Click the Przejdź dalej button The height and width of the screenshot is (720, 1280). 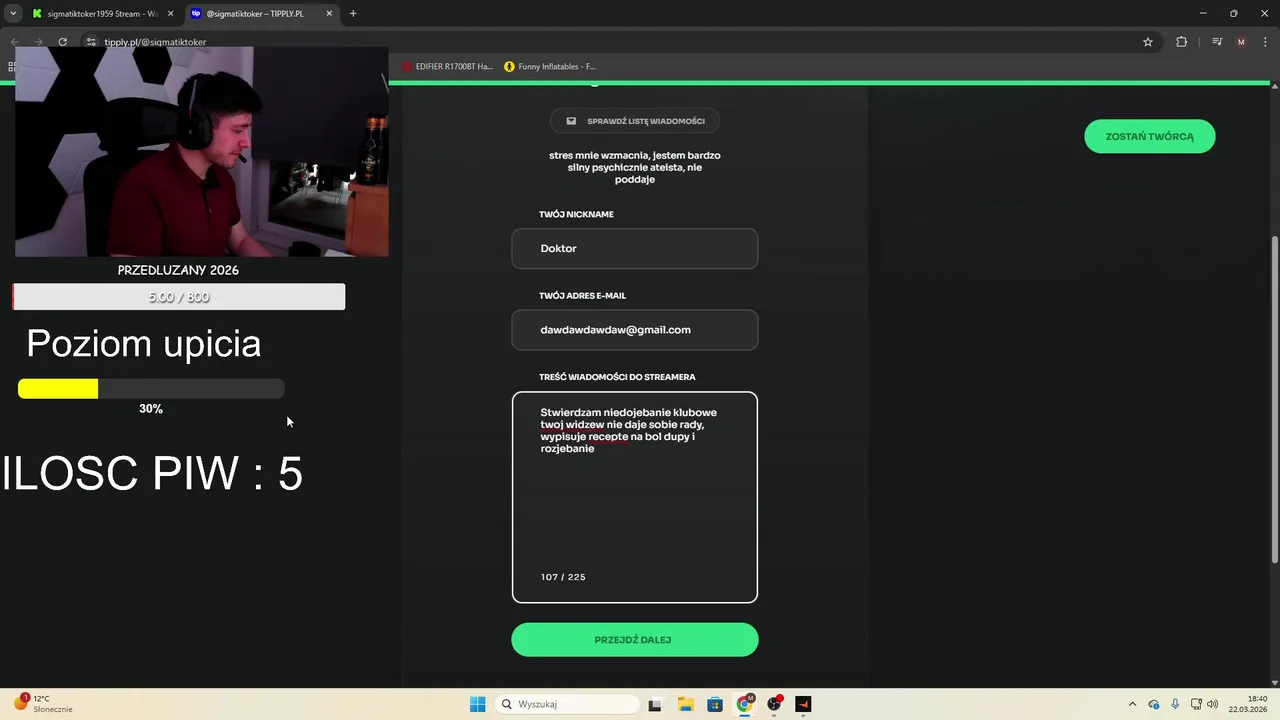[x=634, y=640]
